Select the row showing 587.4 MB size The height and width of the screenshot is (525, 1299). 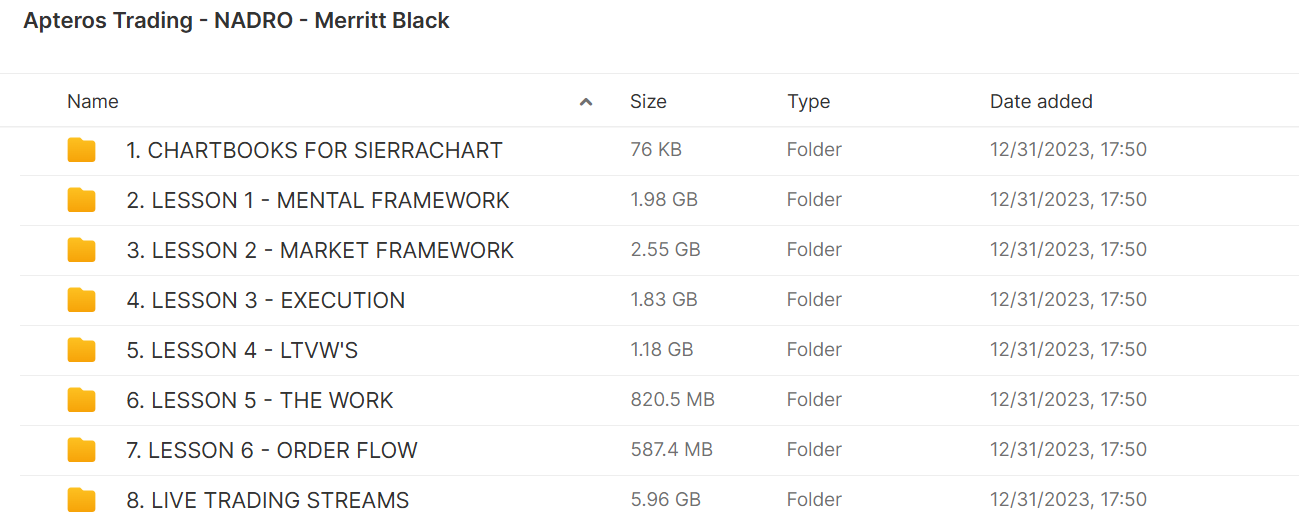coord(659,451)
